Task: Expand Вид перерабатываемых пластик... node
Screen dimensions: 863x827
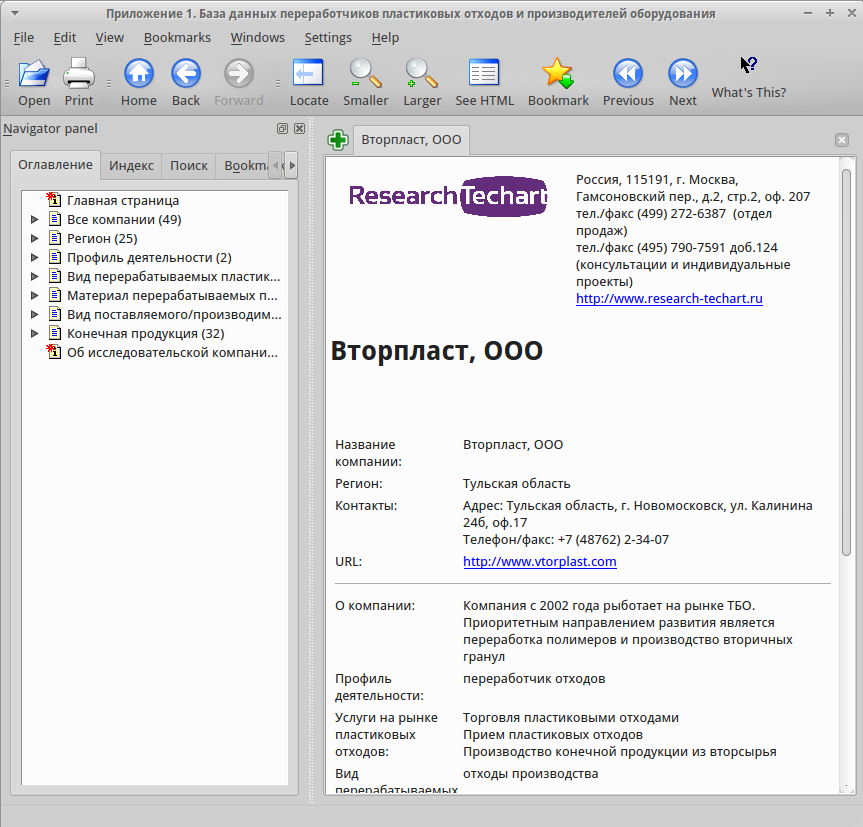Action: click(x=35, y=276)
